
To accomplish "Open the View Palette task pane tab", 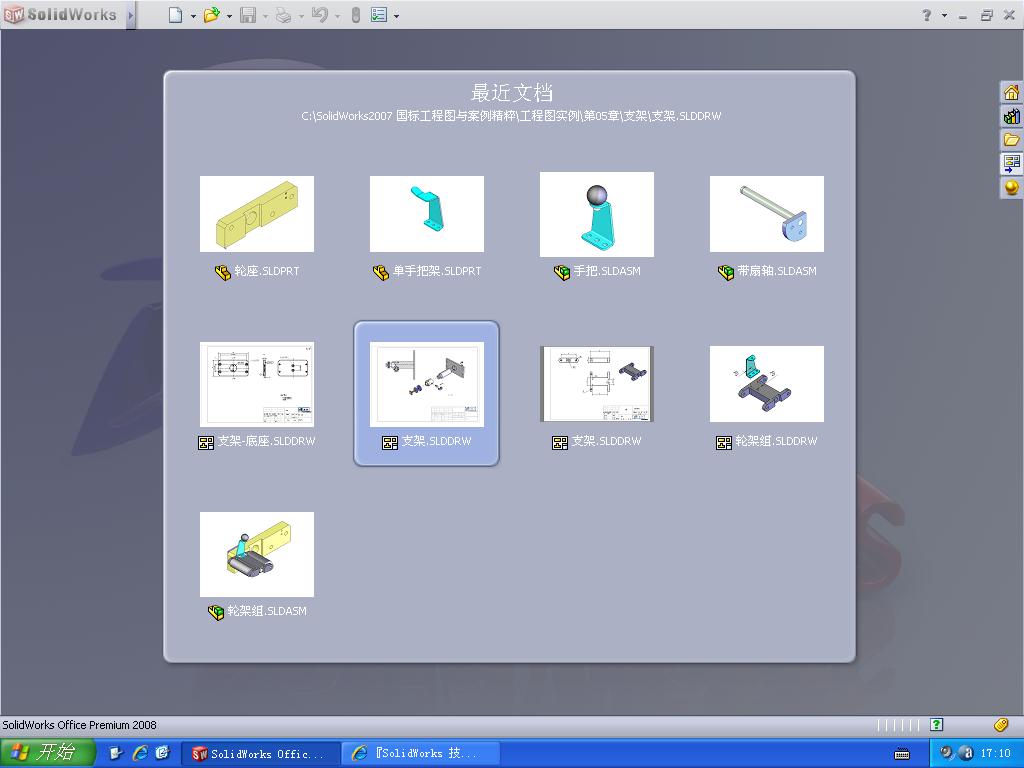I will (x=1011, y=163).
